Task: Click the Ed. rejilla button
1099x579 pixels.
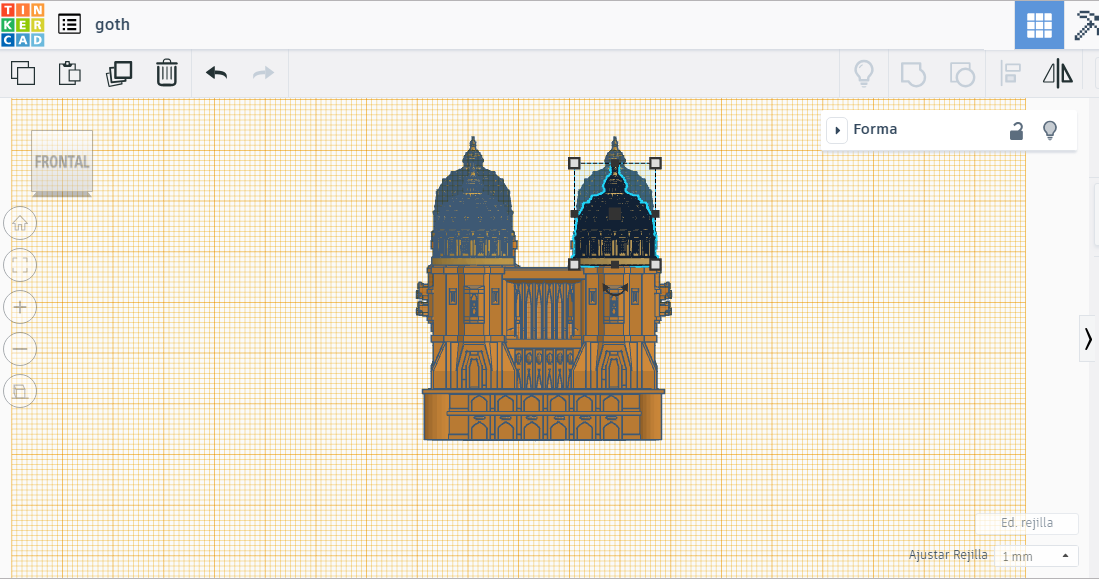Action: 1027,523
